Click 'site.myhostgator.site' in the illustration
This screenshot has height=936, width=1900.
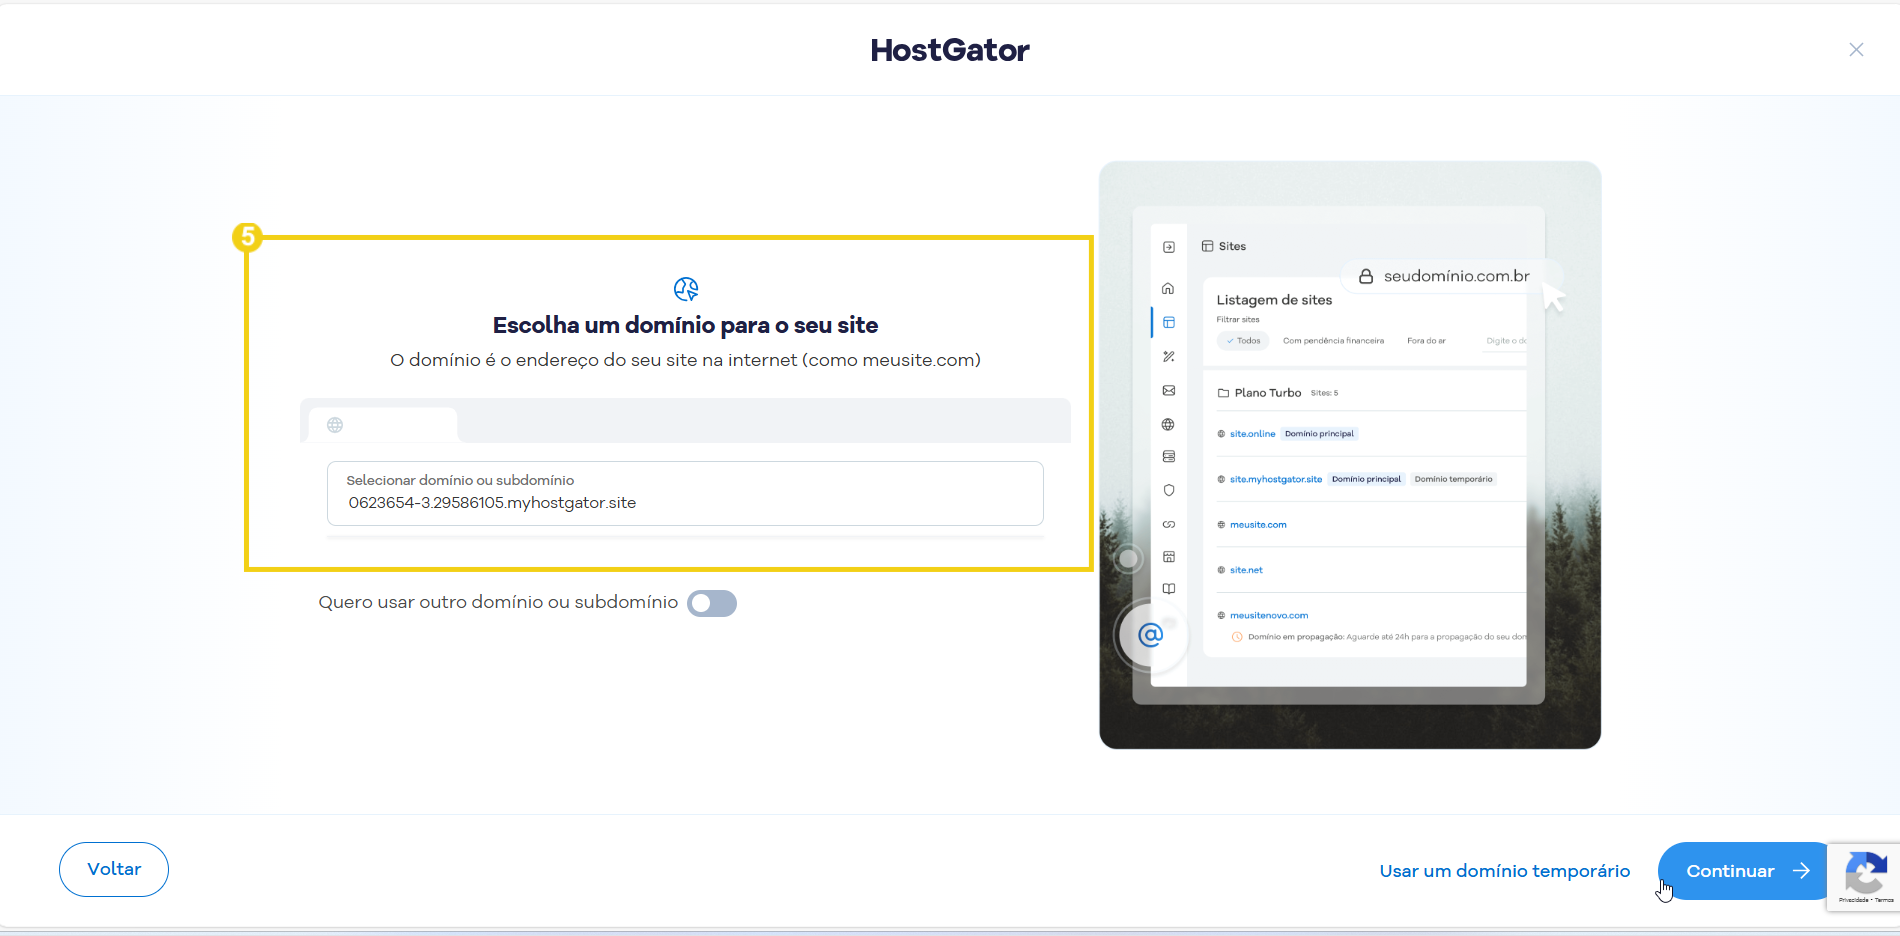[x=1276, y=479]
